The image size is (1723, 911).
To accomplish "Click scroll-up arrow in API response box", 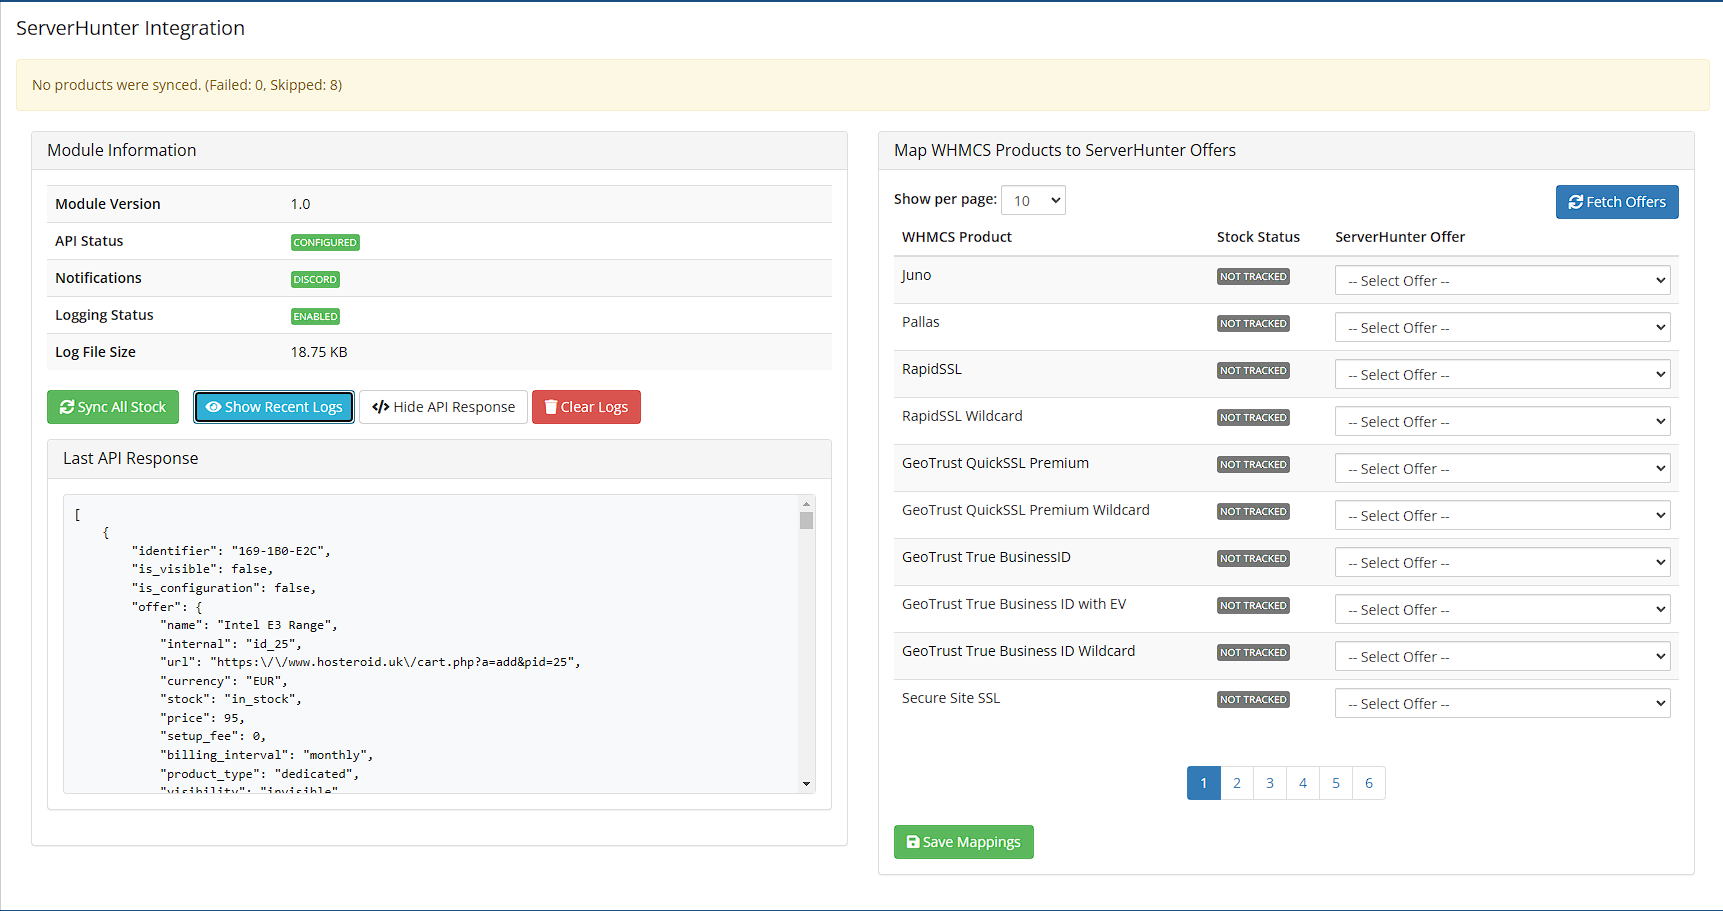I will click(806, 504).
